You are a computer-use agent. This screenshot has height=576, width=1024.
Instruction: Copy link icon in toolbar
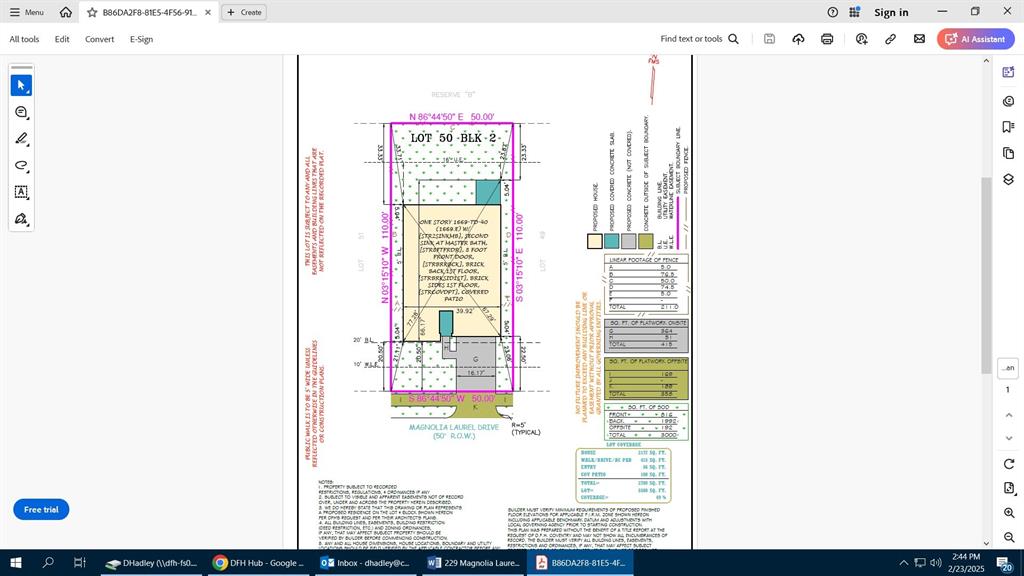[x=890, y=39]
